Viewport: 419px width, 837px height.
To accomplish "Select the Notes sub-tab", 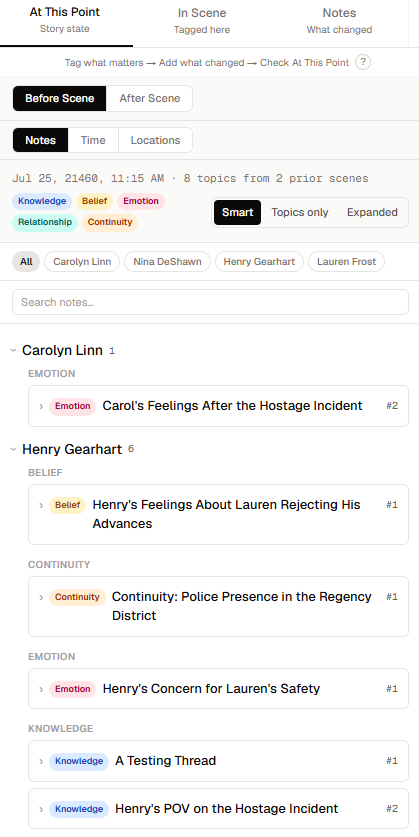I will pyautogui.click(x=41, y=140).
